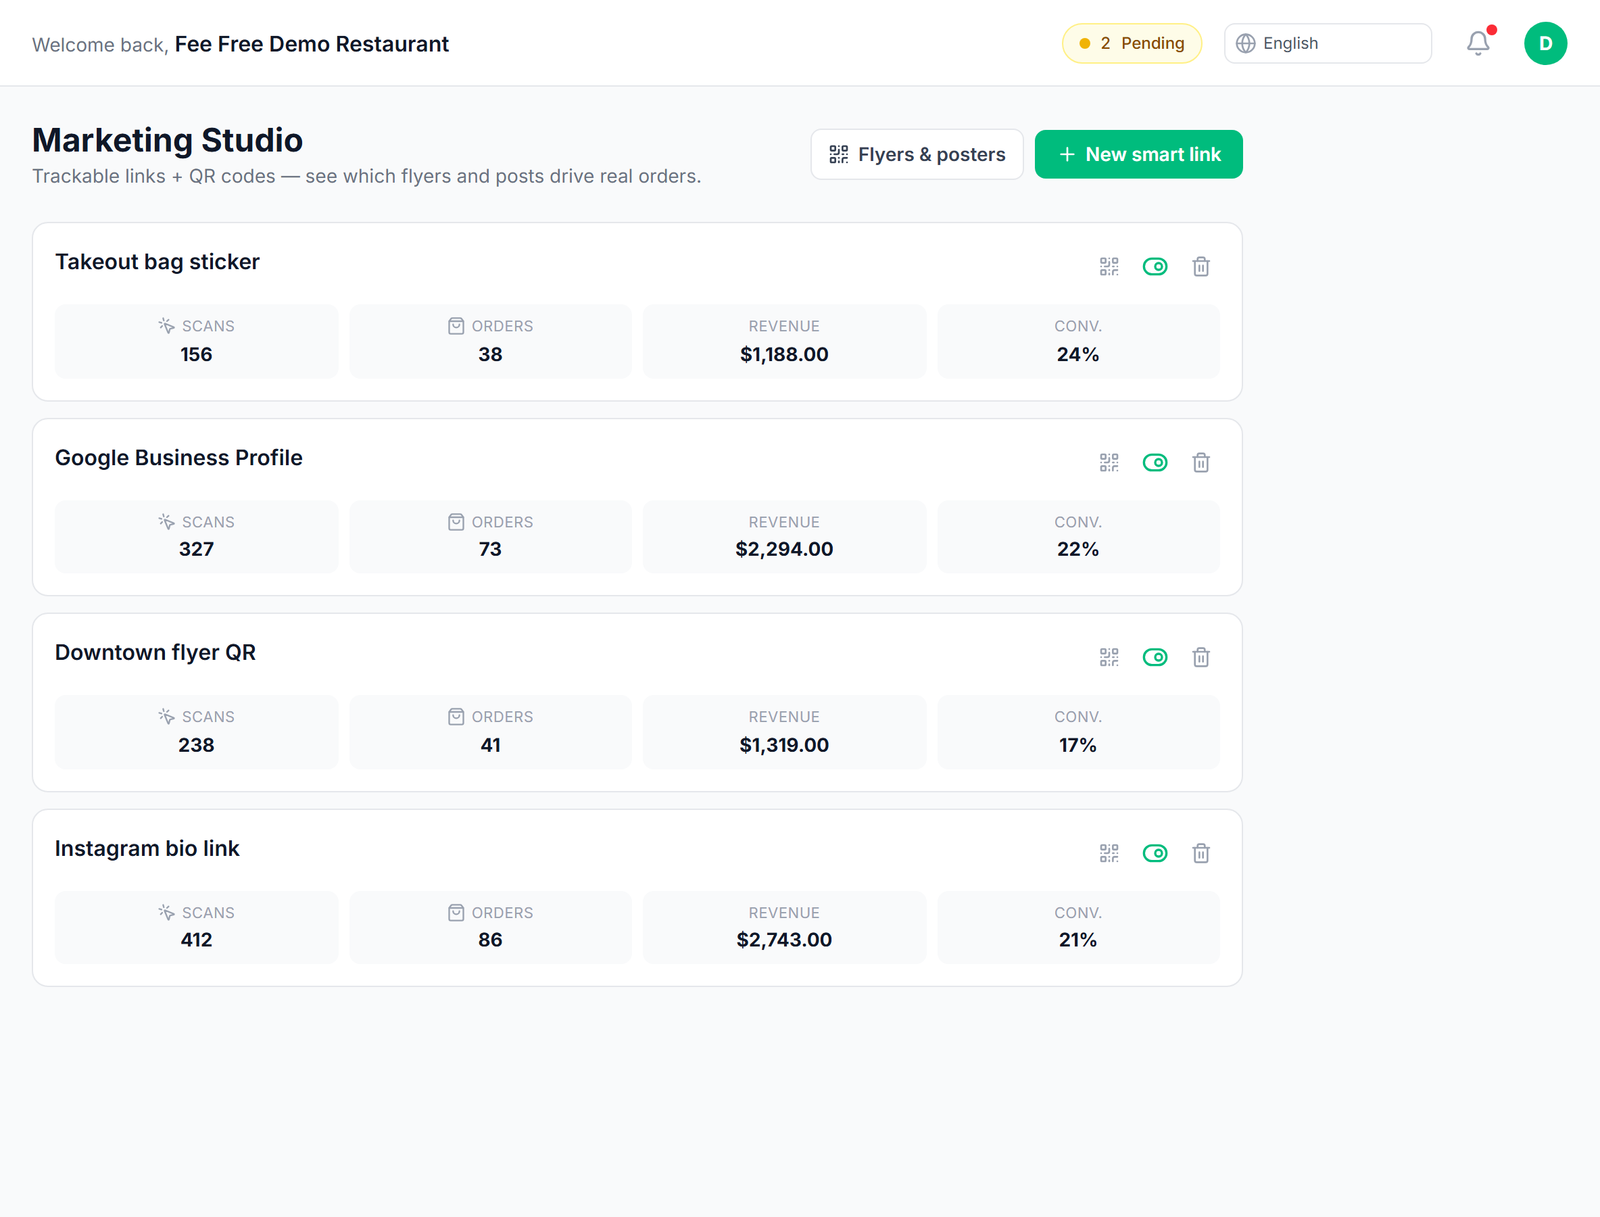Screen dimensions: 1600x1217
Task: Click the Fee Free Demo Restaurant name
Action: [312, 44]
